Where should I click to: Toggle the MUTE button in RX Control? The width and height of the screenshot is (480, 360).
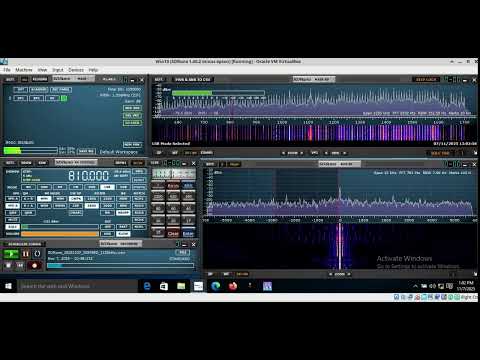12,220
